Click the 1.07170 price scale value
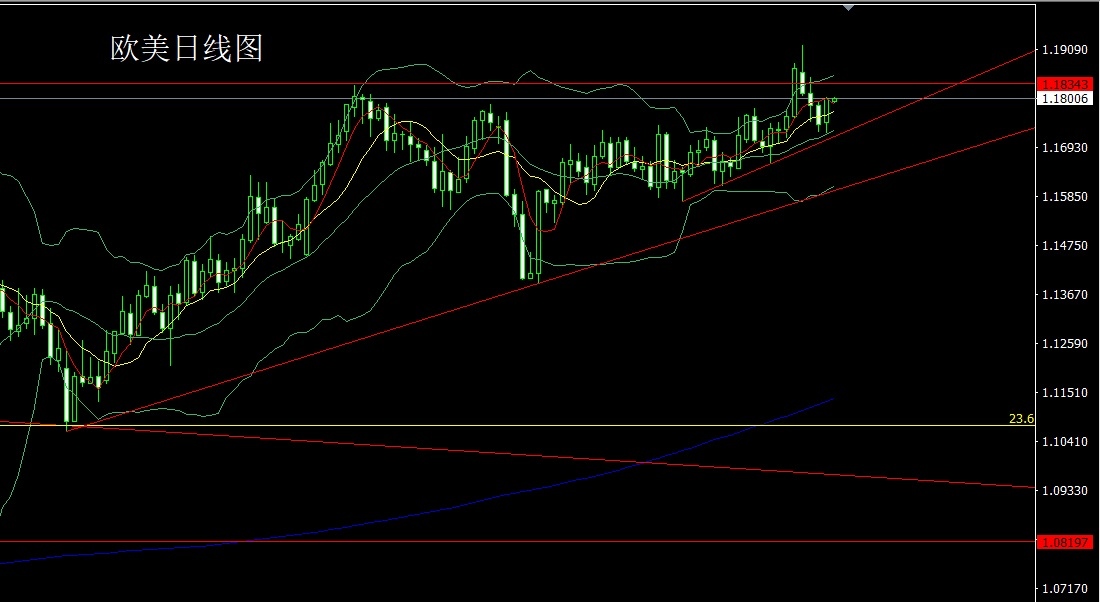Screen dimensions: 1100x602 (1065, 588)
